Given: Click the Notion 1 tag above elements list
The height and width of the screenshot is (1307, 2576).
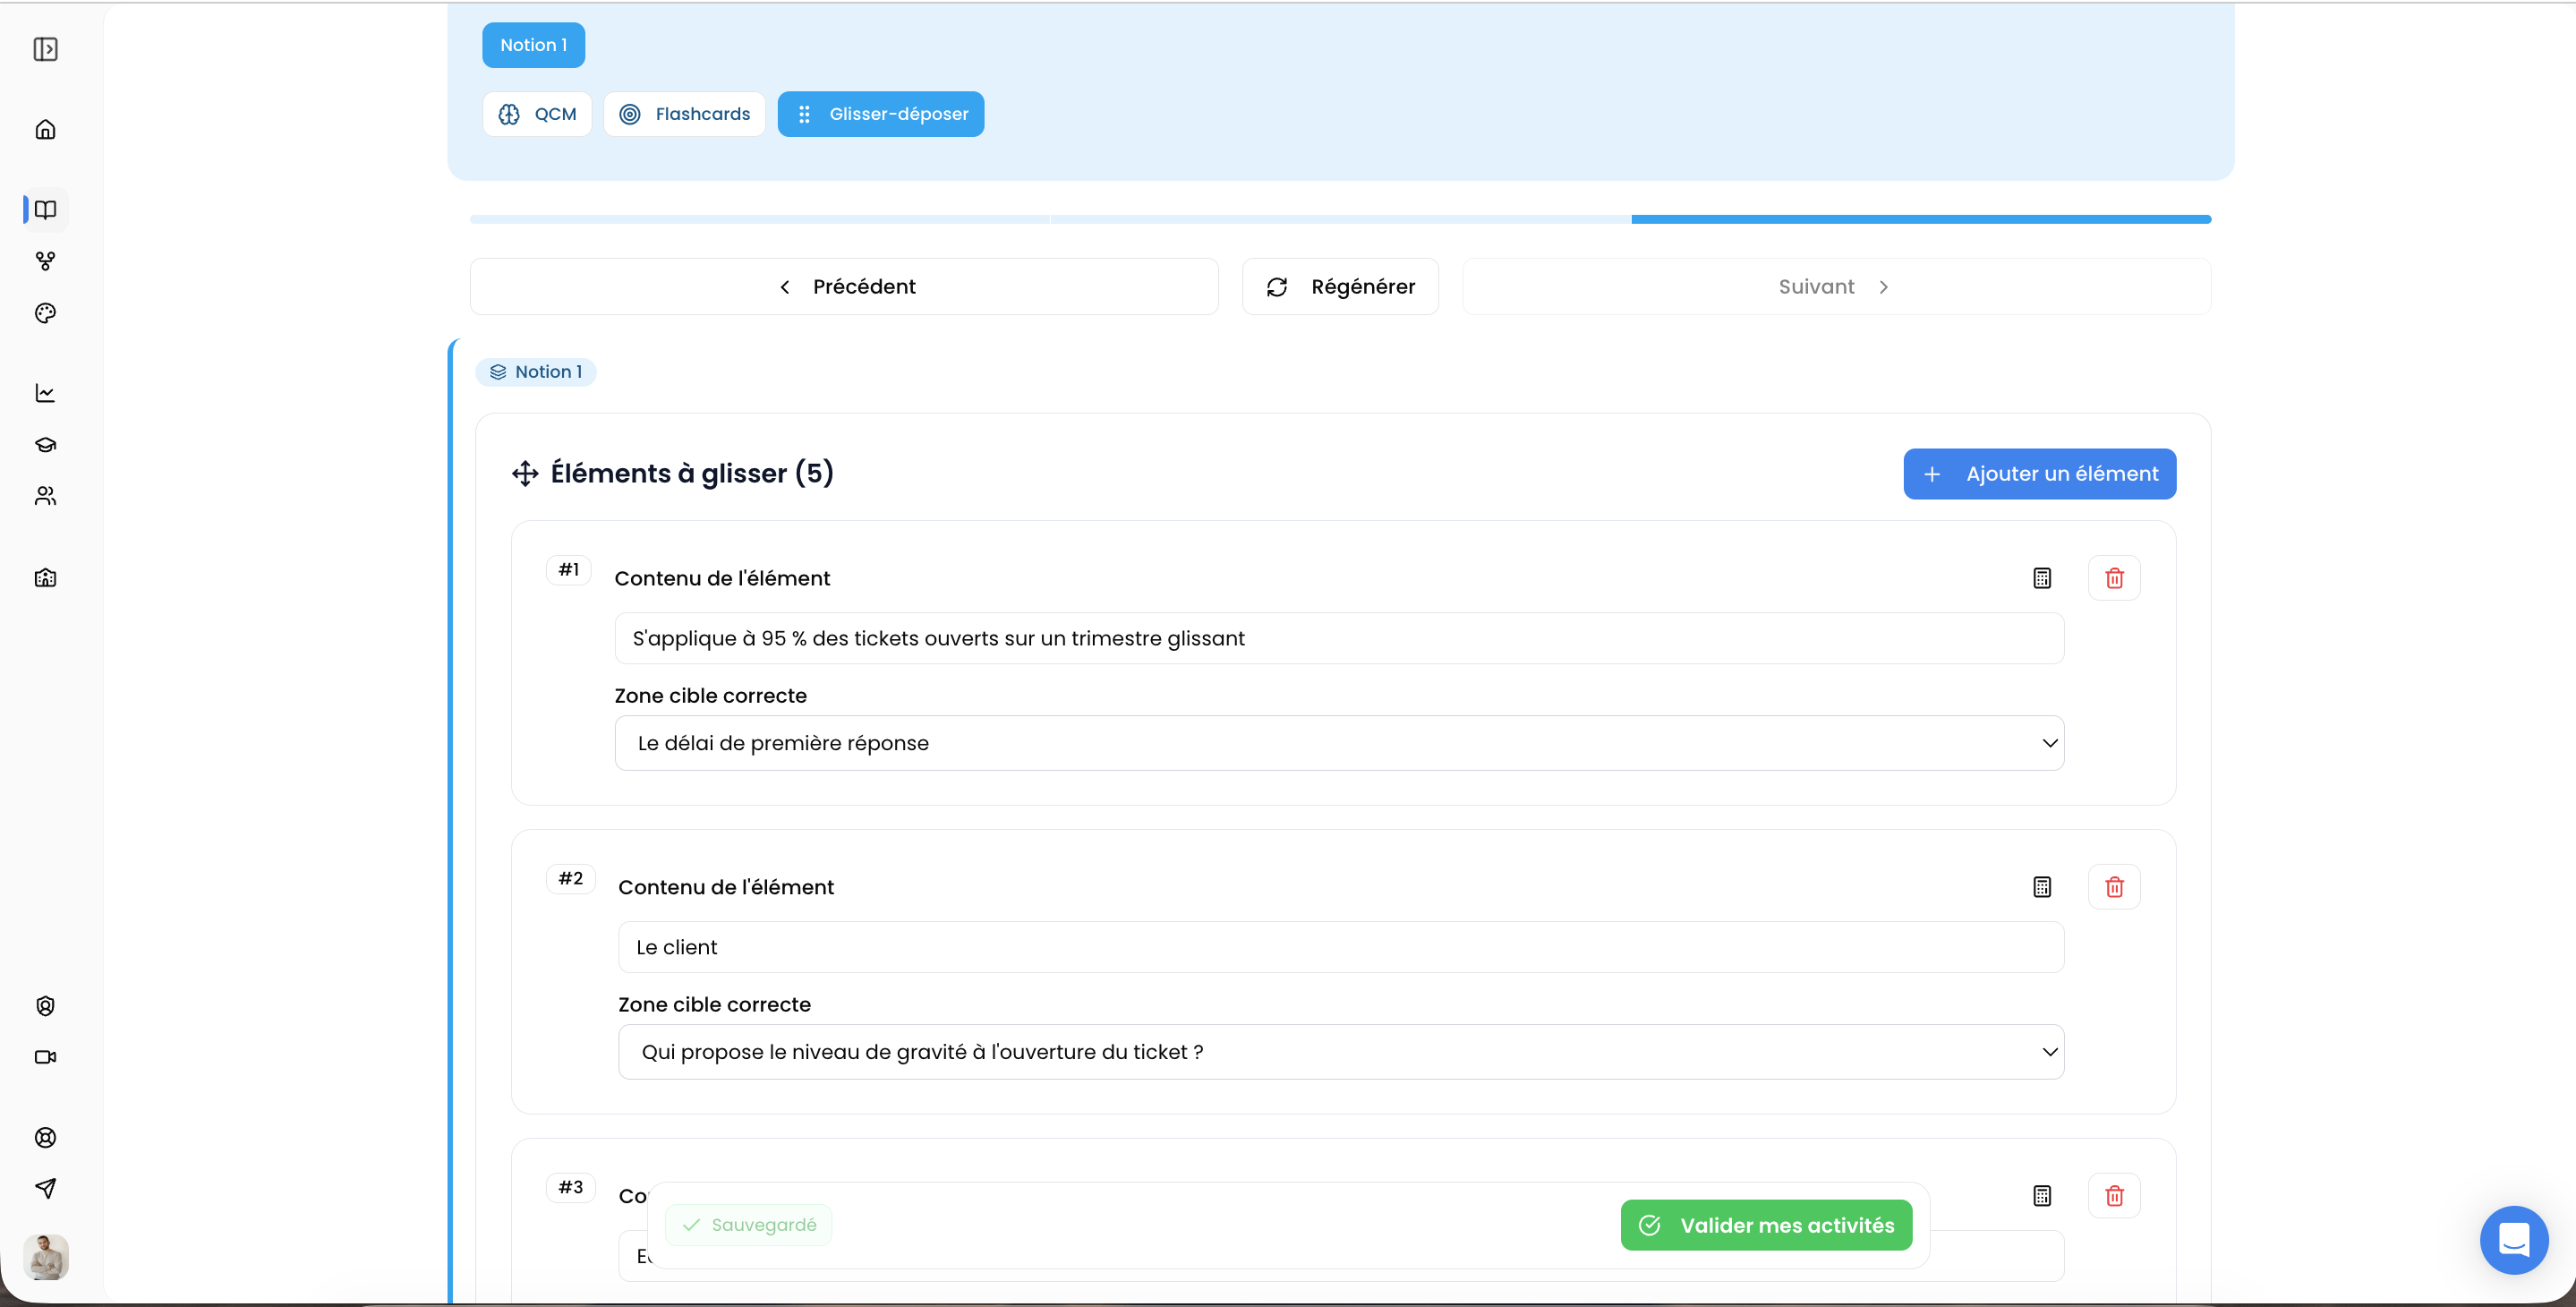Looking at the screenshot, I should pos(536,372).
